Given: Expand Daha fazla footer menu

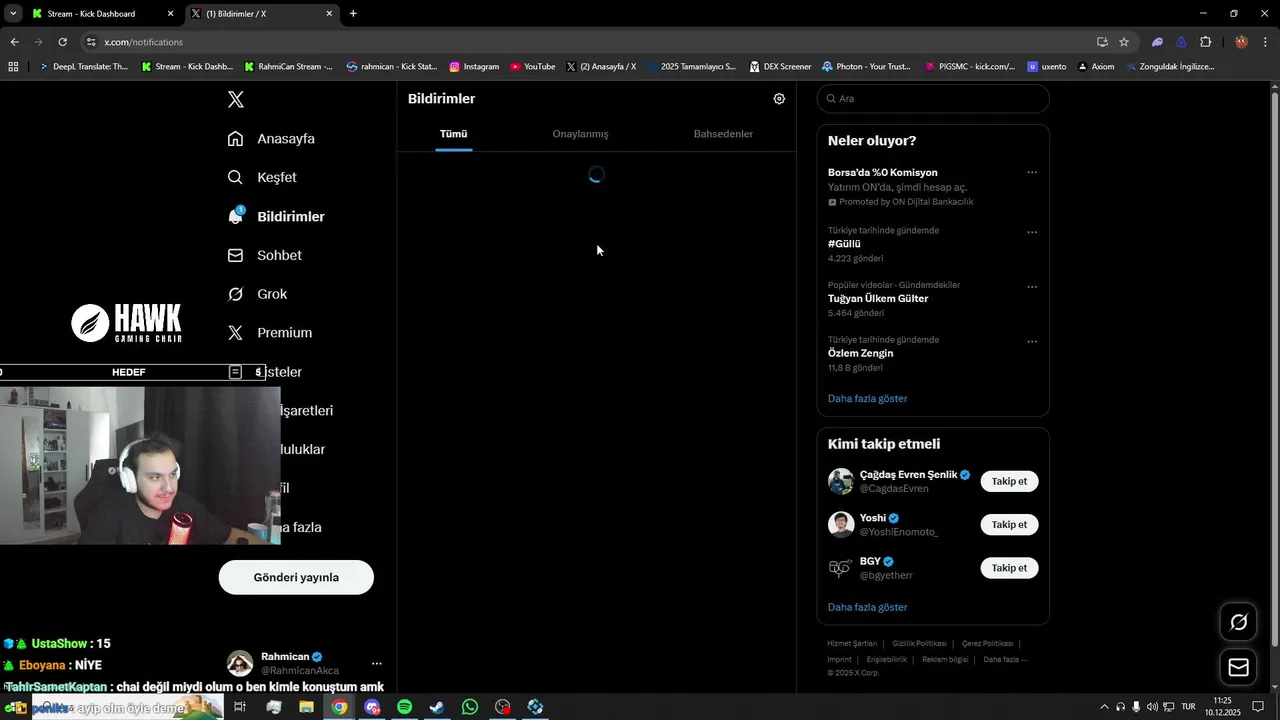Looking at the screenshot, I should [1005, 659].
